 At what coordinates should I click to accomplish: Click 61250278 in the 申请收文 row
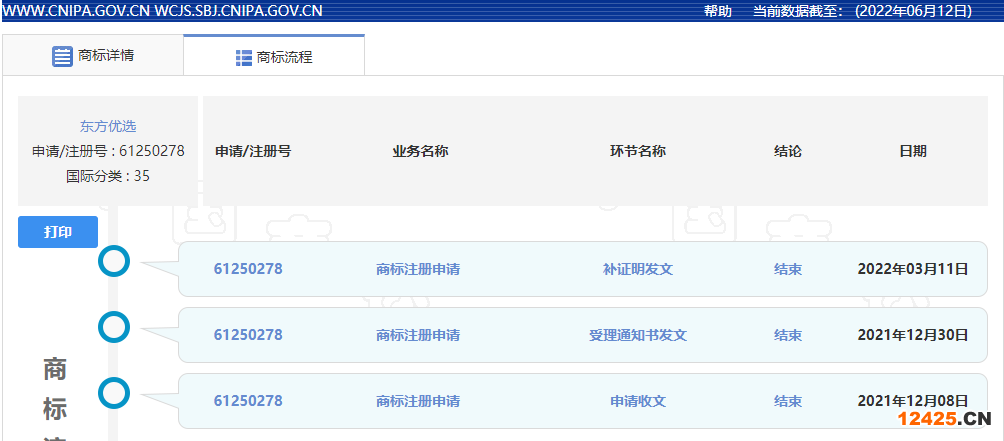pos(248,401)
